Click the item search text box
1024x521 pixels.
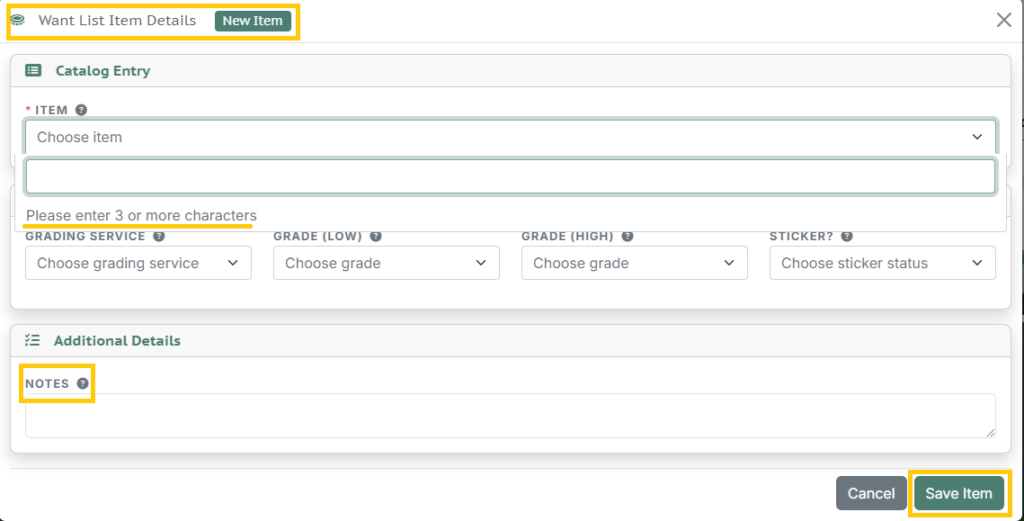pos(510,176)
